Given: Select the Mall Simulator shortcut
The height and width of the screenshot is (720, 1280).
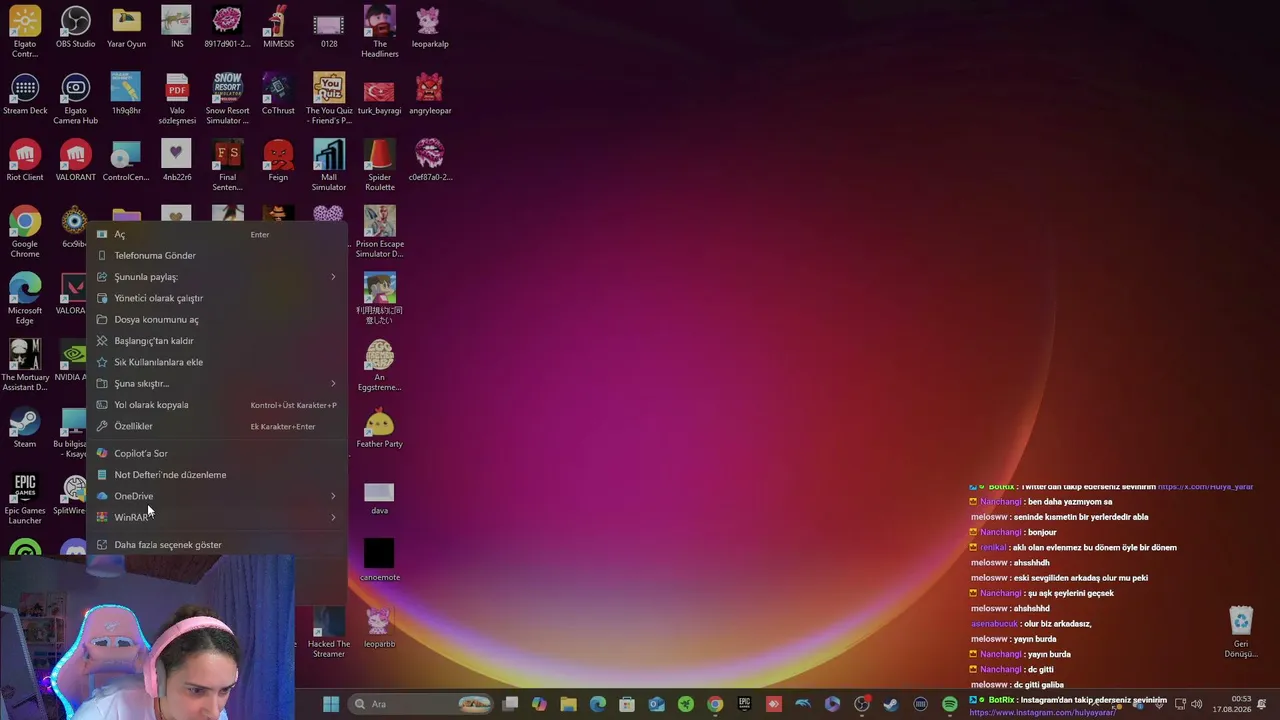Looking at the screenshot, I should [x=329, y=165].
